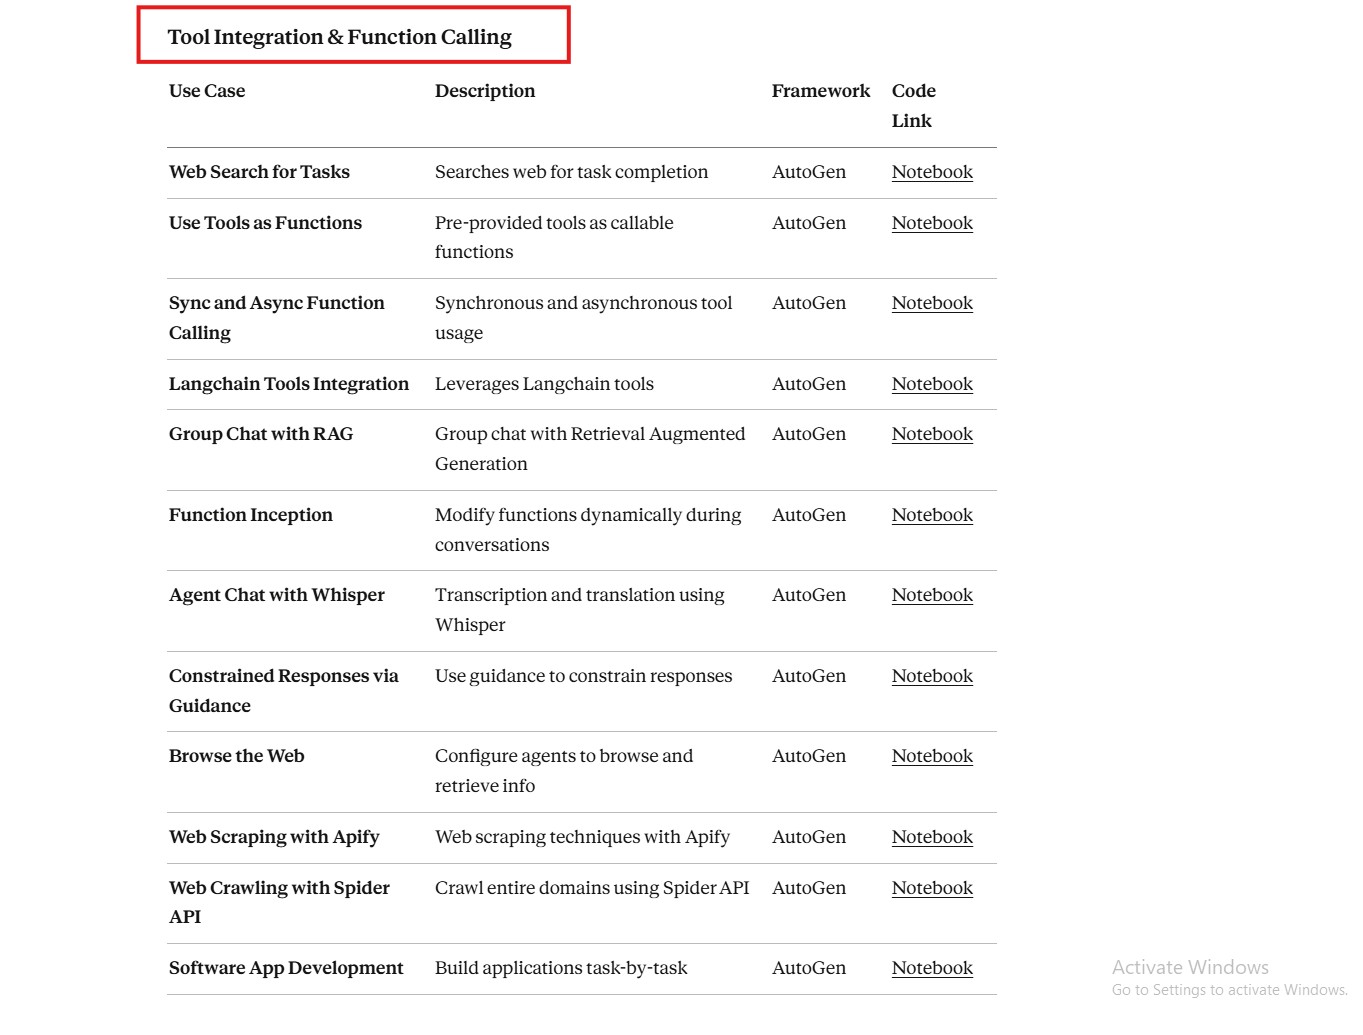Select the Function Inception row title
The image size is (1363, 1035).
pos(251,515)
